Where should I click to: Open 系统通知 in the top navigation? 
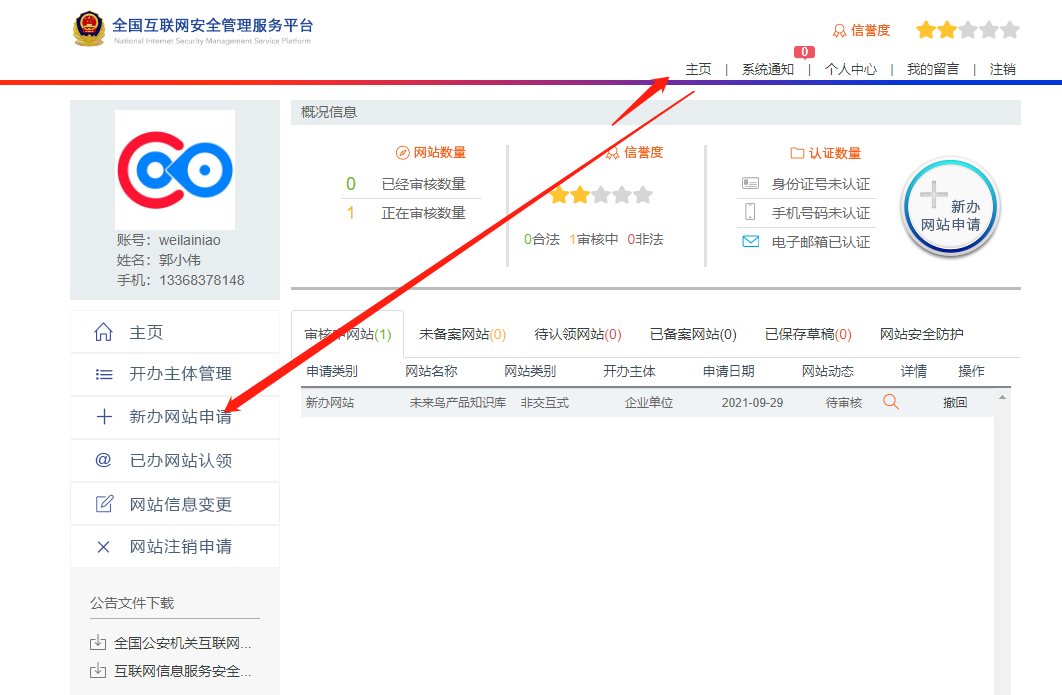[x=768, y=69]
